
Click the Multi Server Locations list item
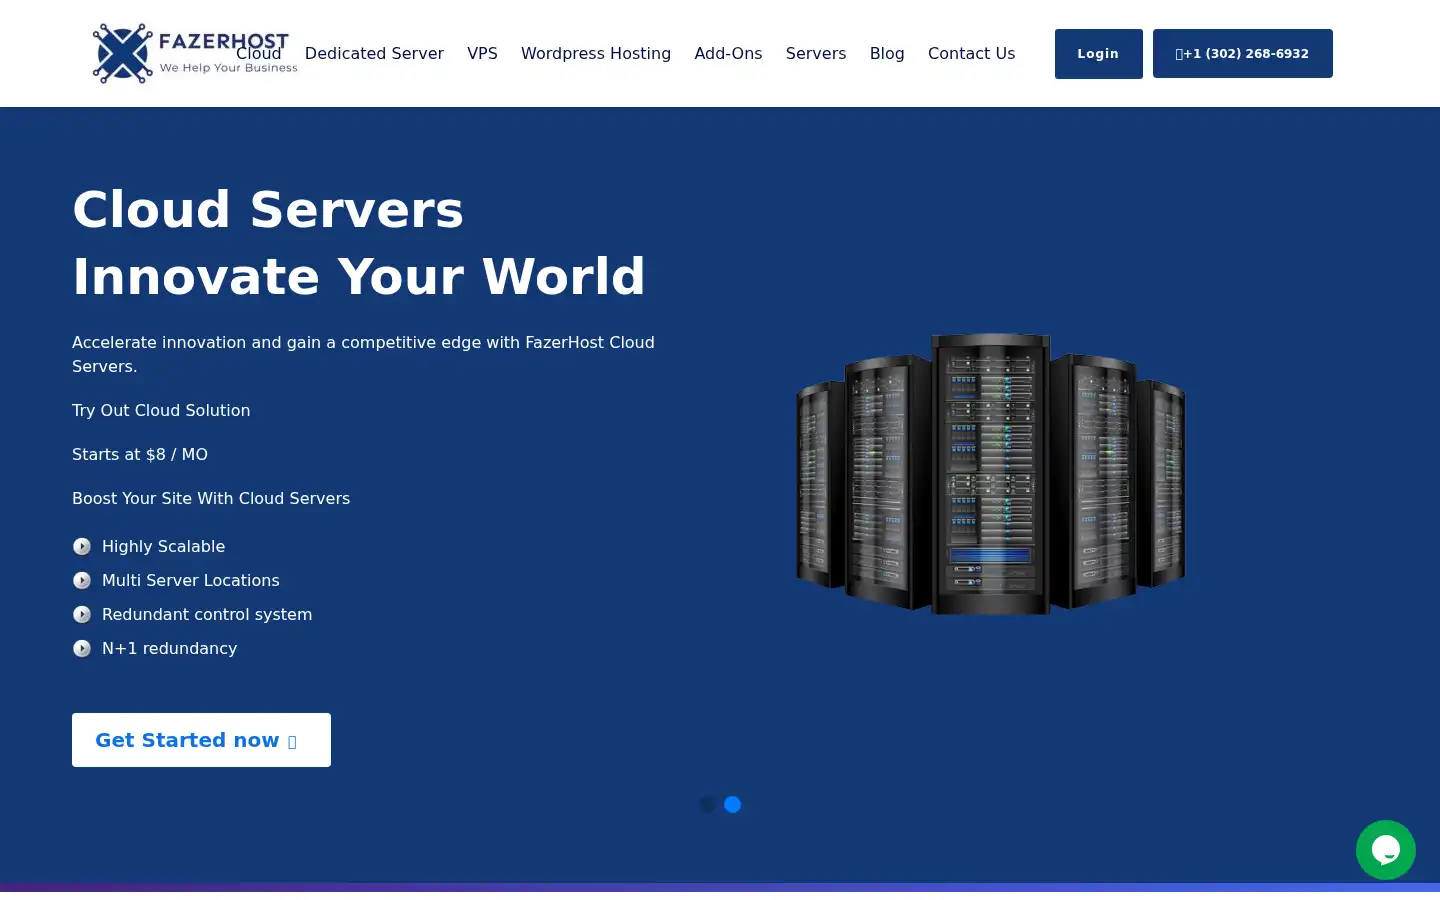pyautogui.click(x=191, y=580)
